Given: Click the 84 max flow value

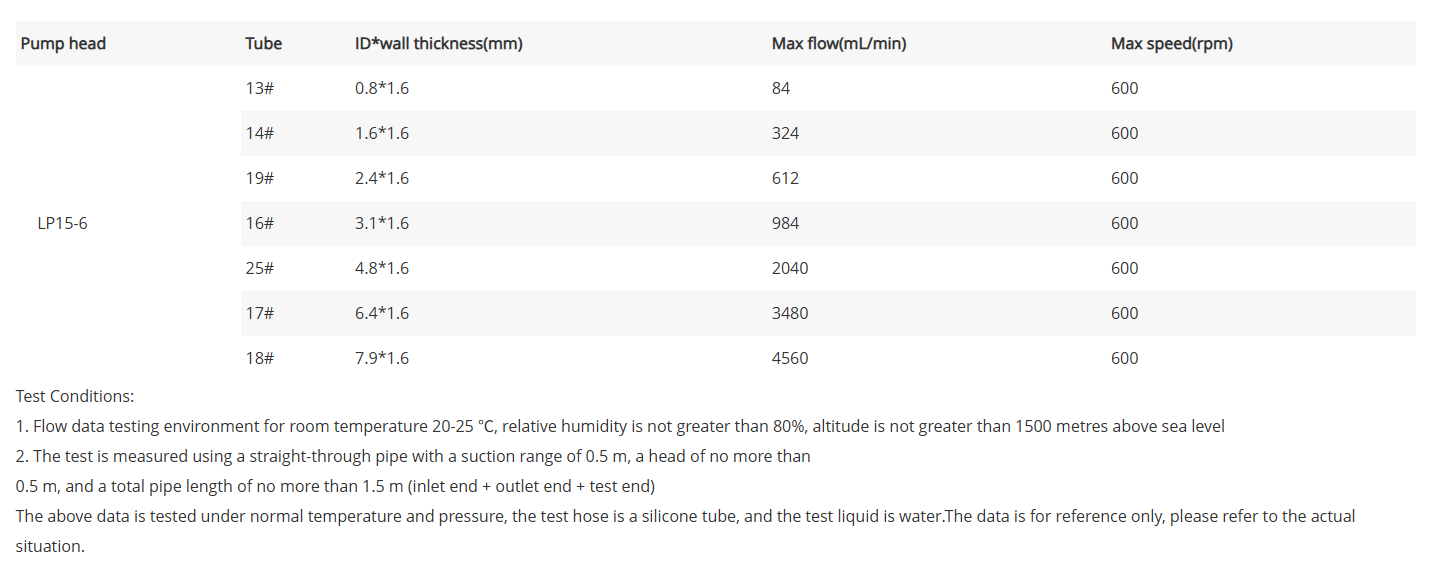Looking at the screenshot, I should click(781, 88).
